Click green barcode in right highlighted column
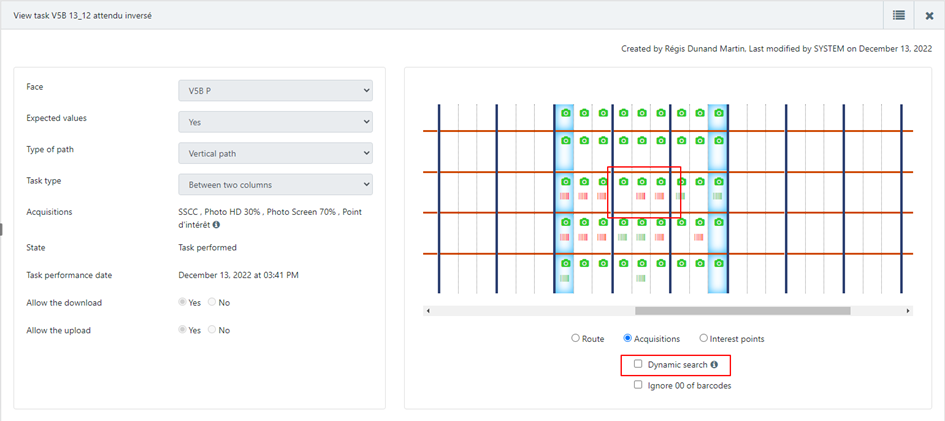Viewport: 945px width, 421px height. (x=718, y=196)
